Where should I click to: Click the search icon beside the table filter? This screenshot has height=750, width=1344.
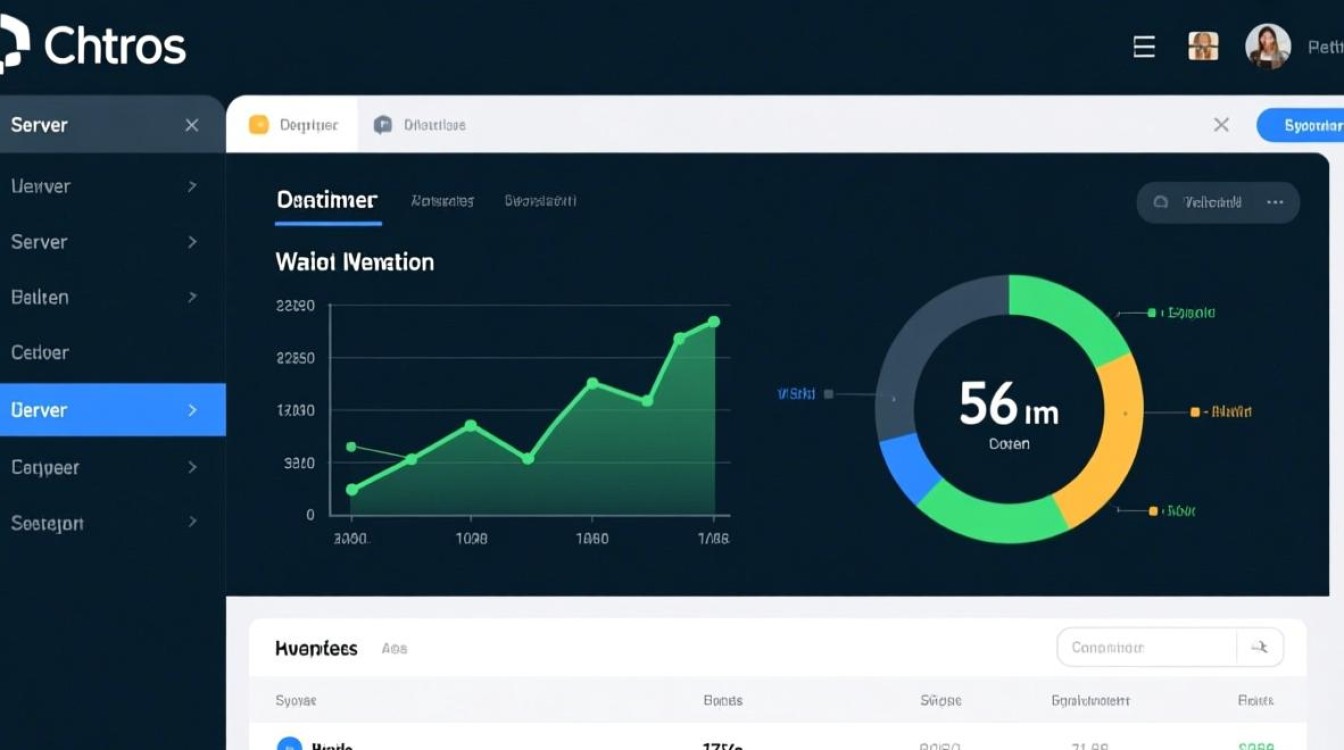pos(1260,647)
